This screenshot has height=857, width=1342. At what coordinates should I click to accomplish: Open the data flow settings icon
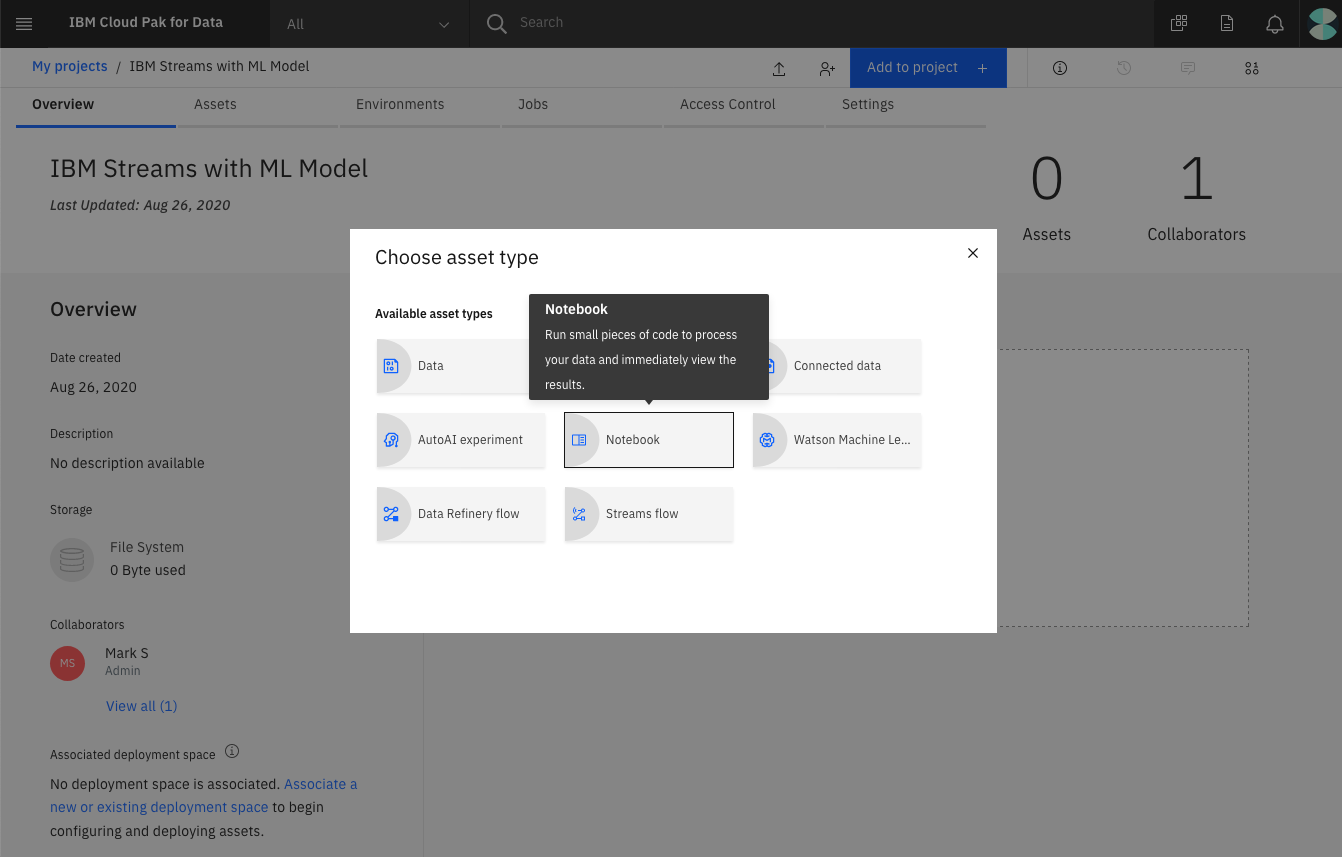click(x=1252, y=68)
